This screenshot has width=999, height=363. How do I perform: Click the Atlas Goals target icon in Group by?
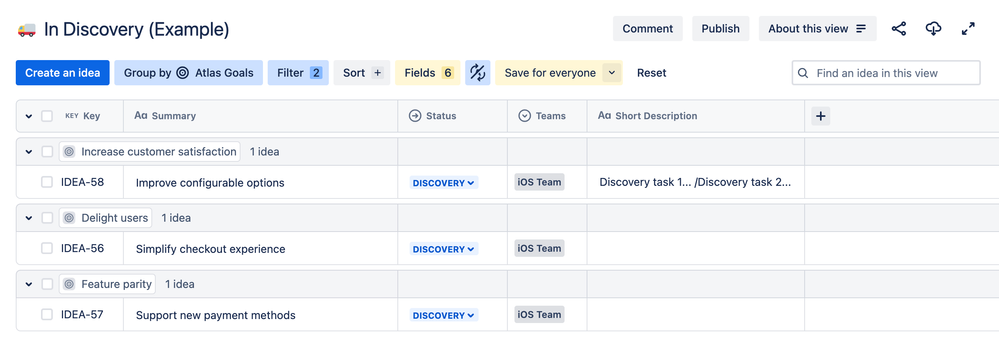click(x=182, y=73)
